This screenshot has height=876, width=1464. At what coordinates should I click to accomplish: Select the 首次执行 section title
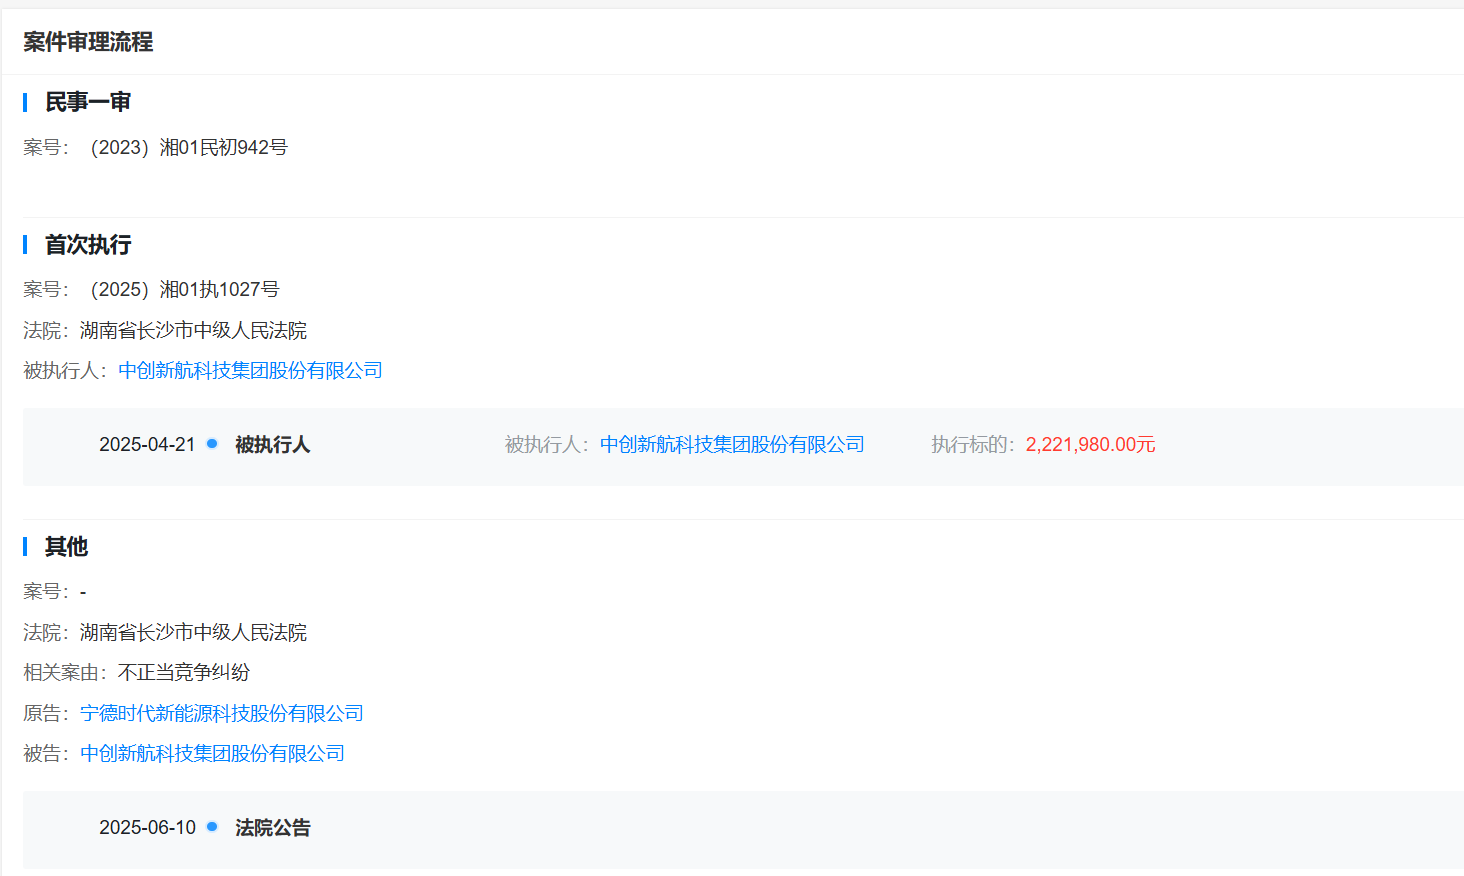88,245
